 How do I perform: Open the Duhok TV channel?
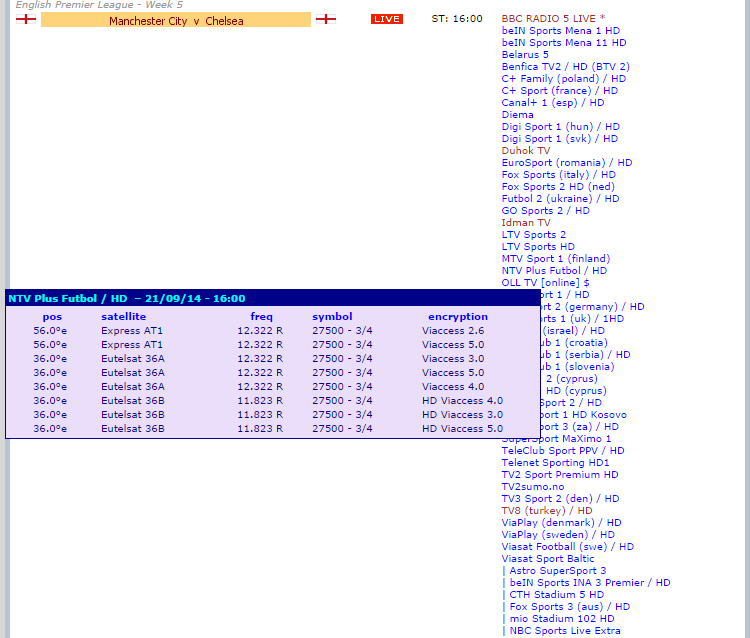tap(526, 150)
